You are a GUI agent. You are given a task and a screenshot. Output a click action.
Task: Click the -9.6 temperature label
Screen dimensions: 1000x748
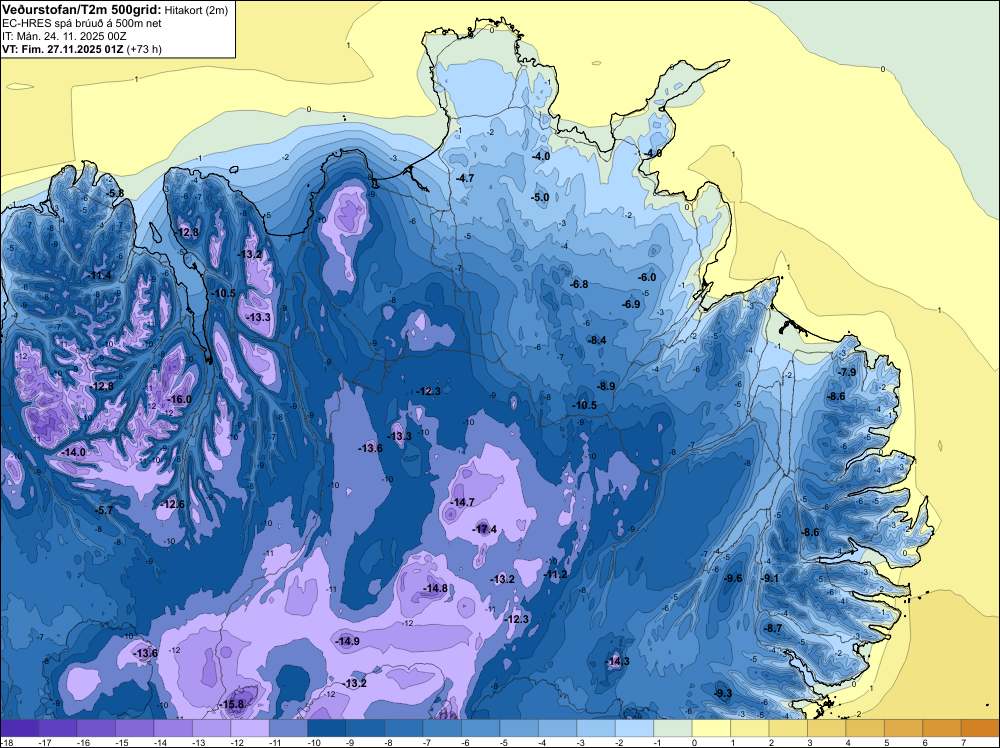tap(733, 578)
